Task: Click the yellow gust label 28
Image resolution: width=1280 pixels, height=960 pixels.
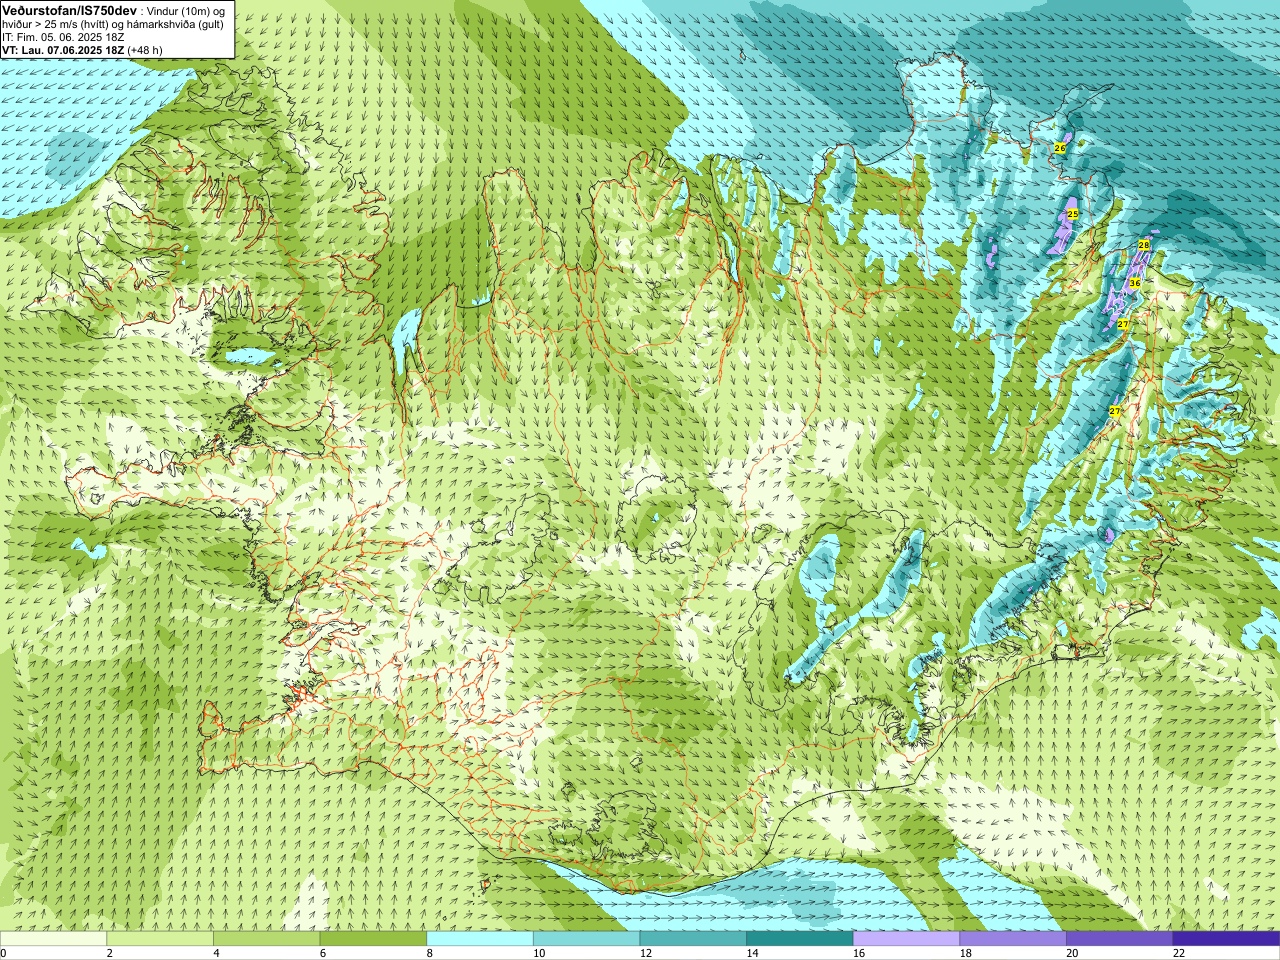Action: (x=1144, y=245)
